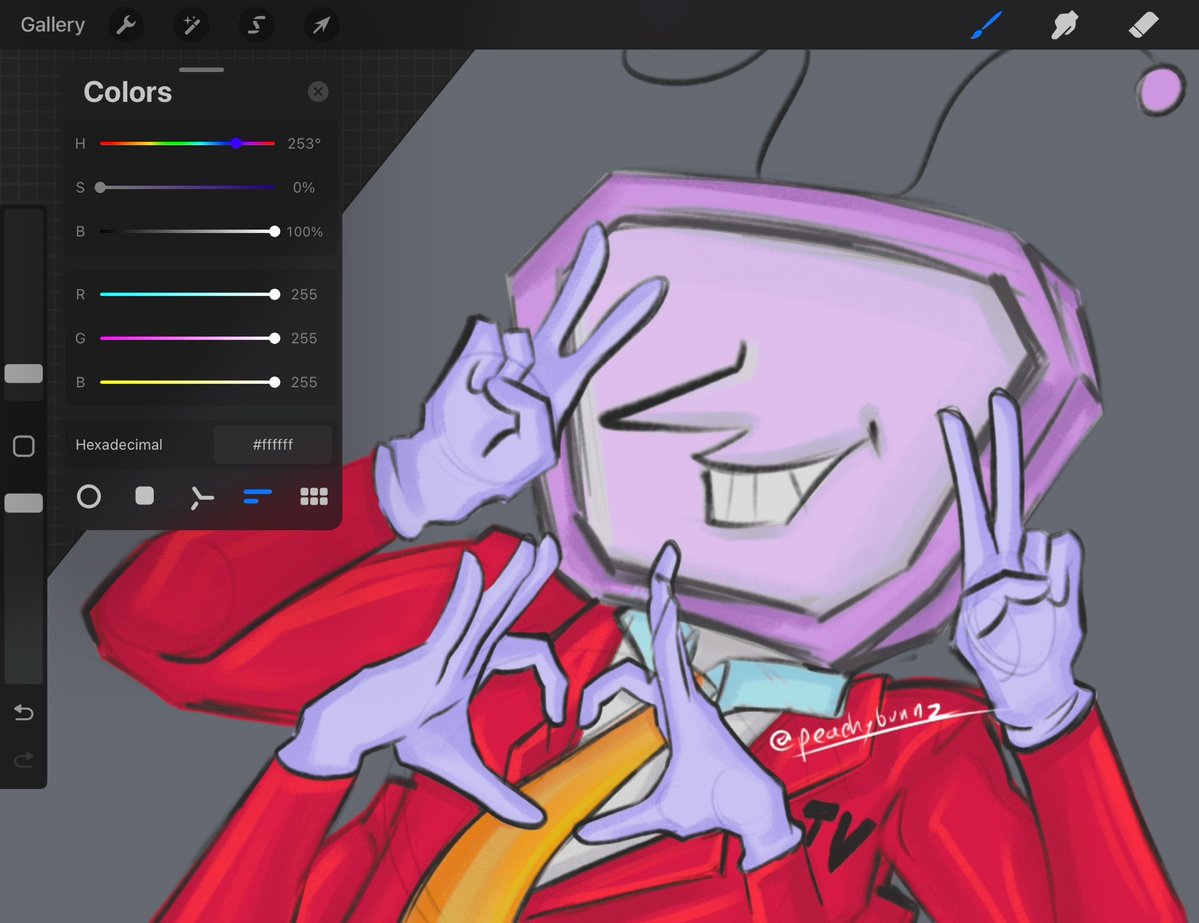The image size is (1199, 923).
Task: Click the Brightness slider handle at 100%
Action: click(275, 232)
